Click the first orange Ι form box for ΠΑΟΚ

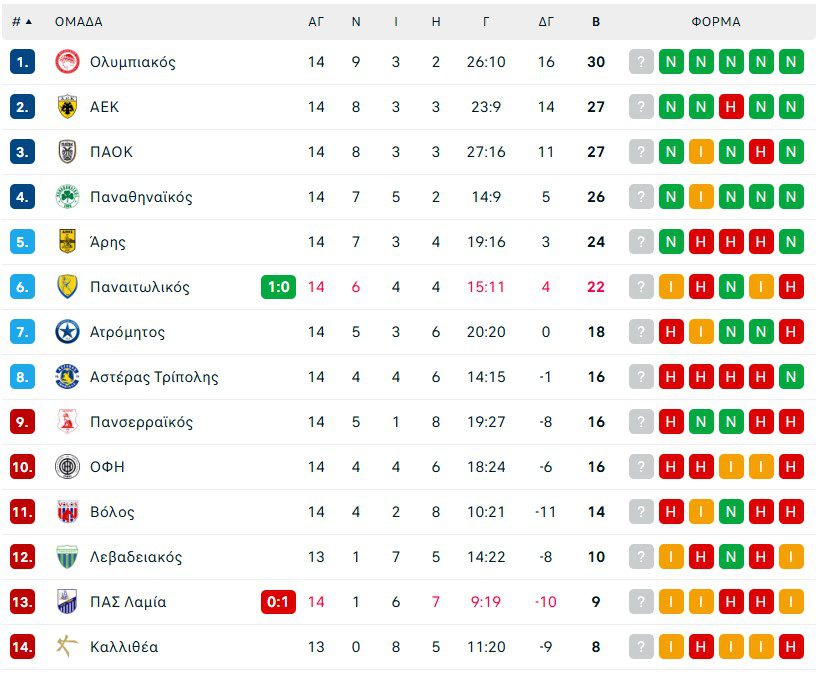click(x=701, y=152)
